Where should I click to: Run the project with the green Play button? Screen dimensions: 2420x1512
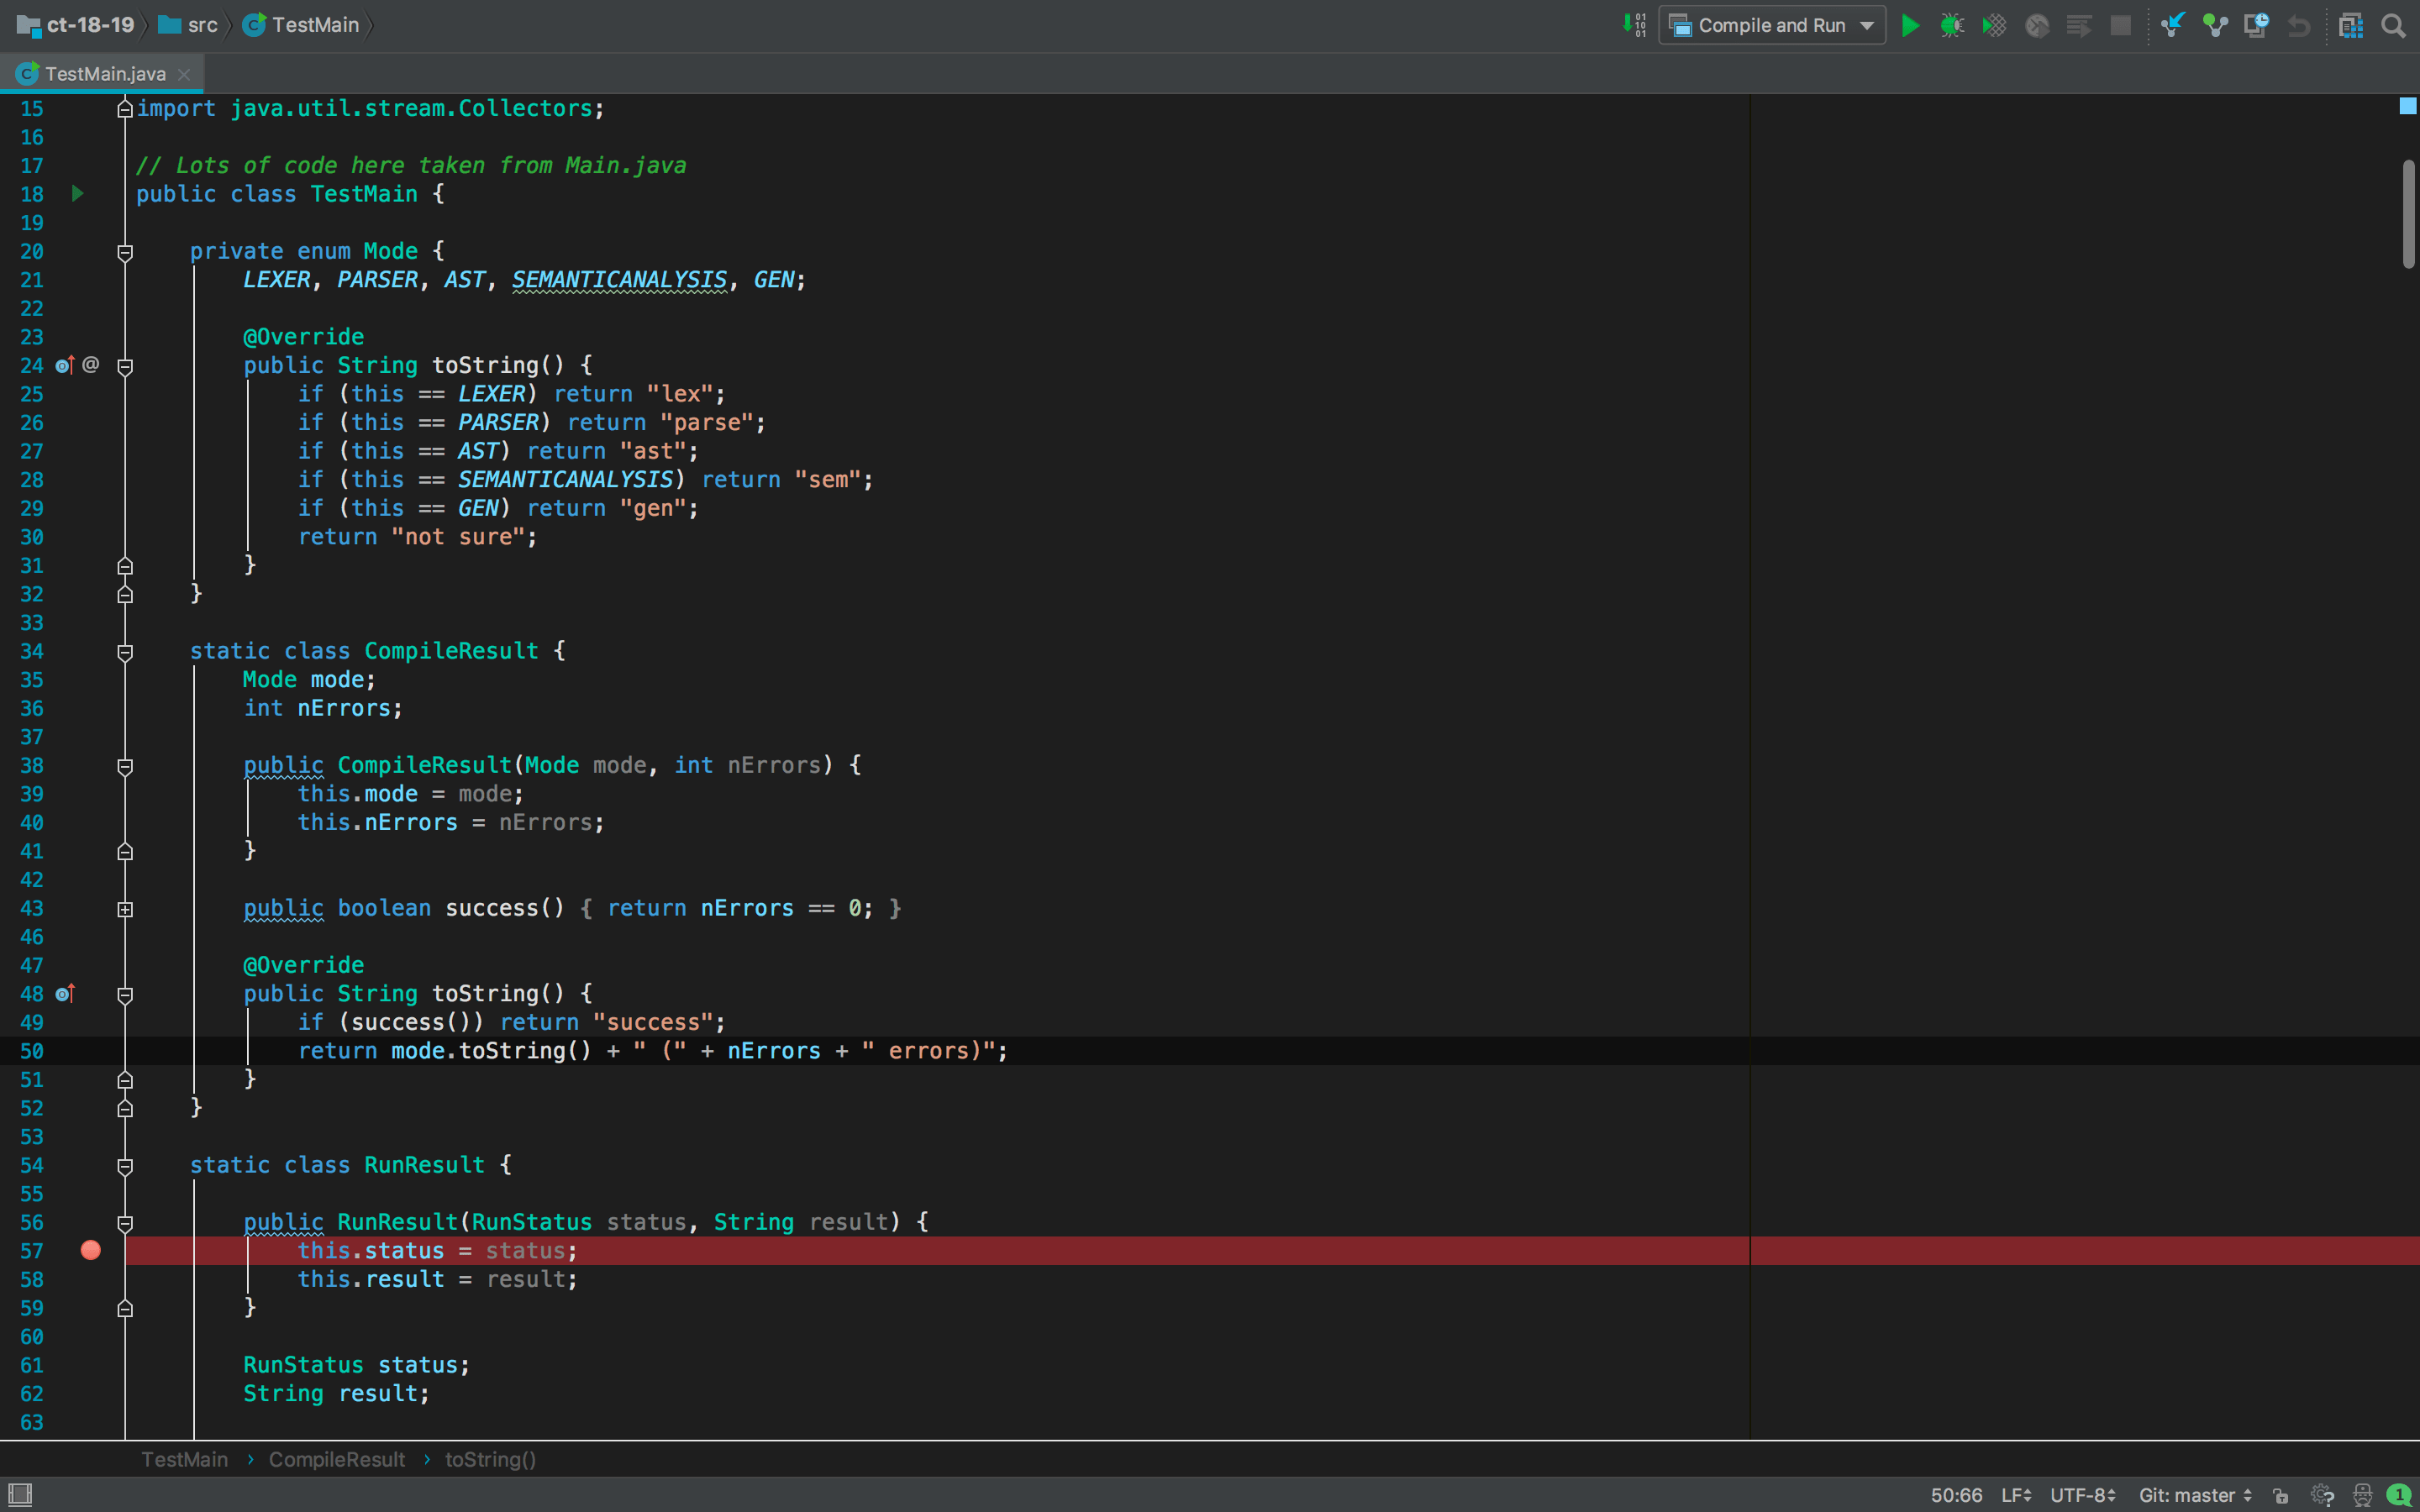[x=1911, y=25]
